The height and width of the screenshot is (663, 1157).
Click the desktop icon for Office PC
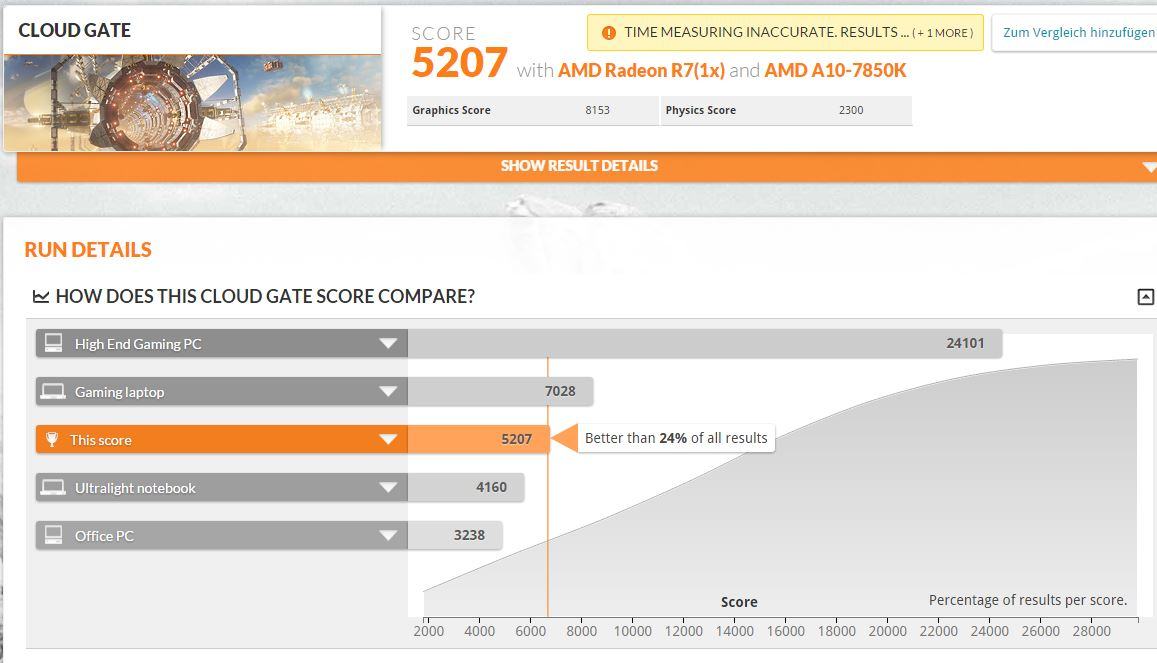tap(53, 535)
